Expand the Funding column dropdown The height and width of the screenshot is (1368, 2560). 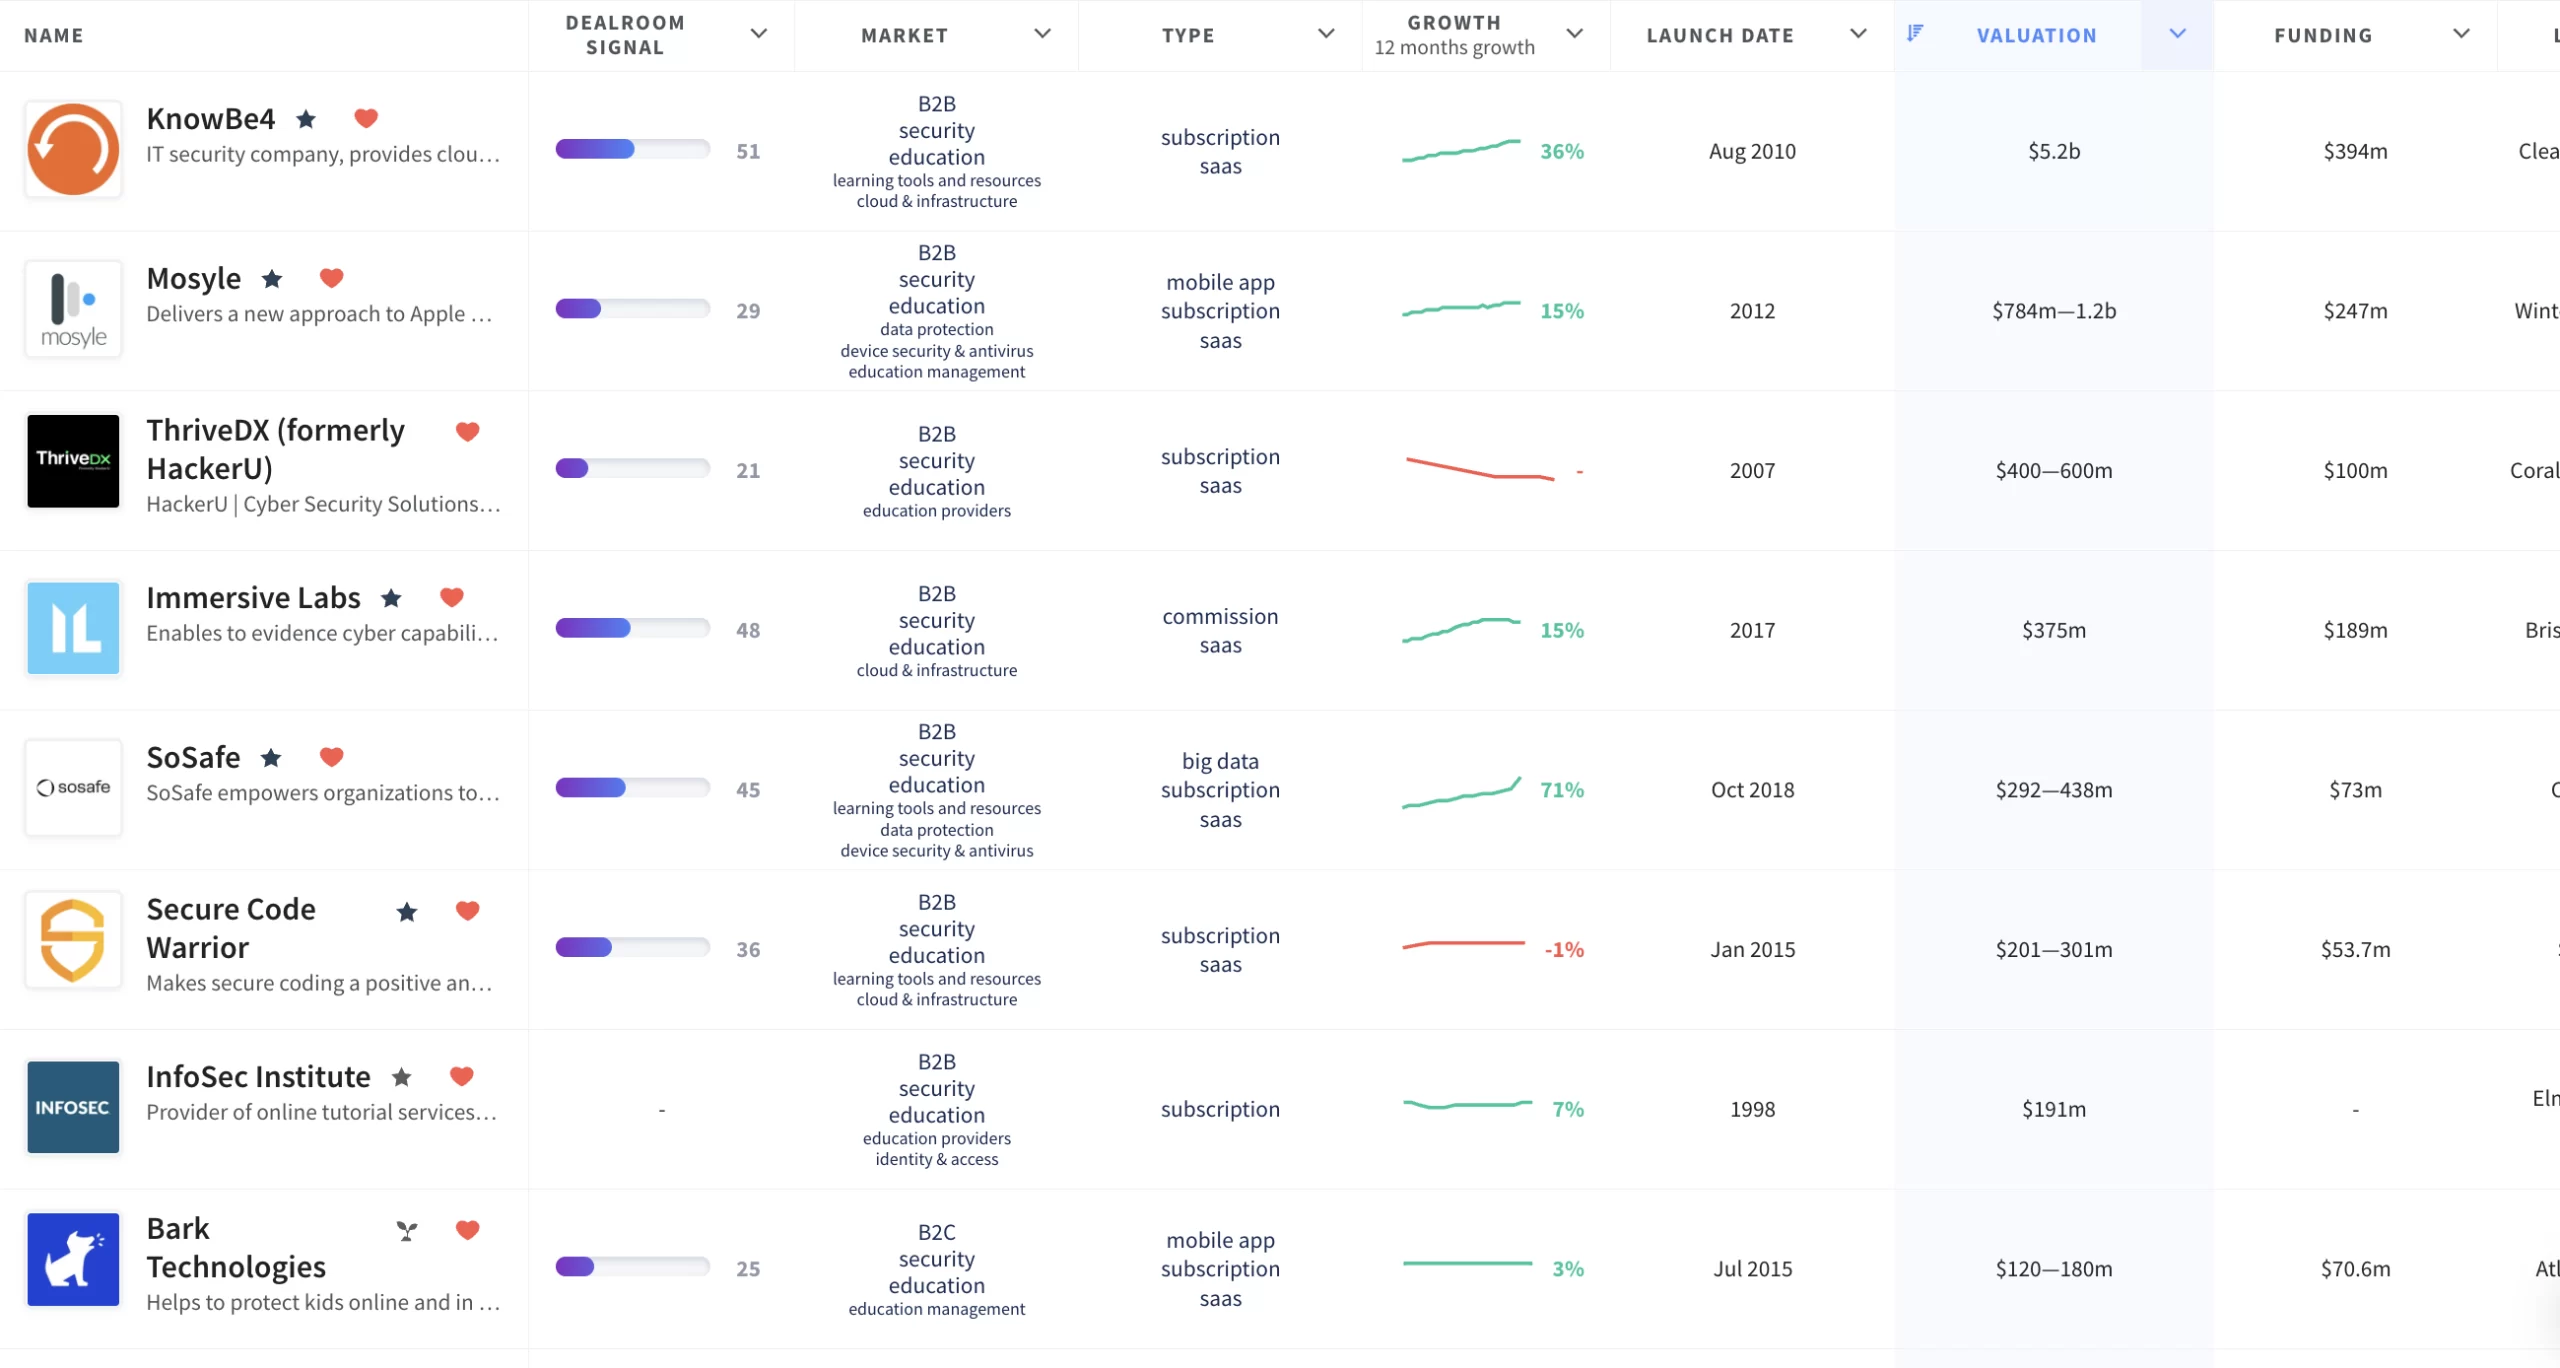click(2461, 34)
